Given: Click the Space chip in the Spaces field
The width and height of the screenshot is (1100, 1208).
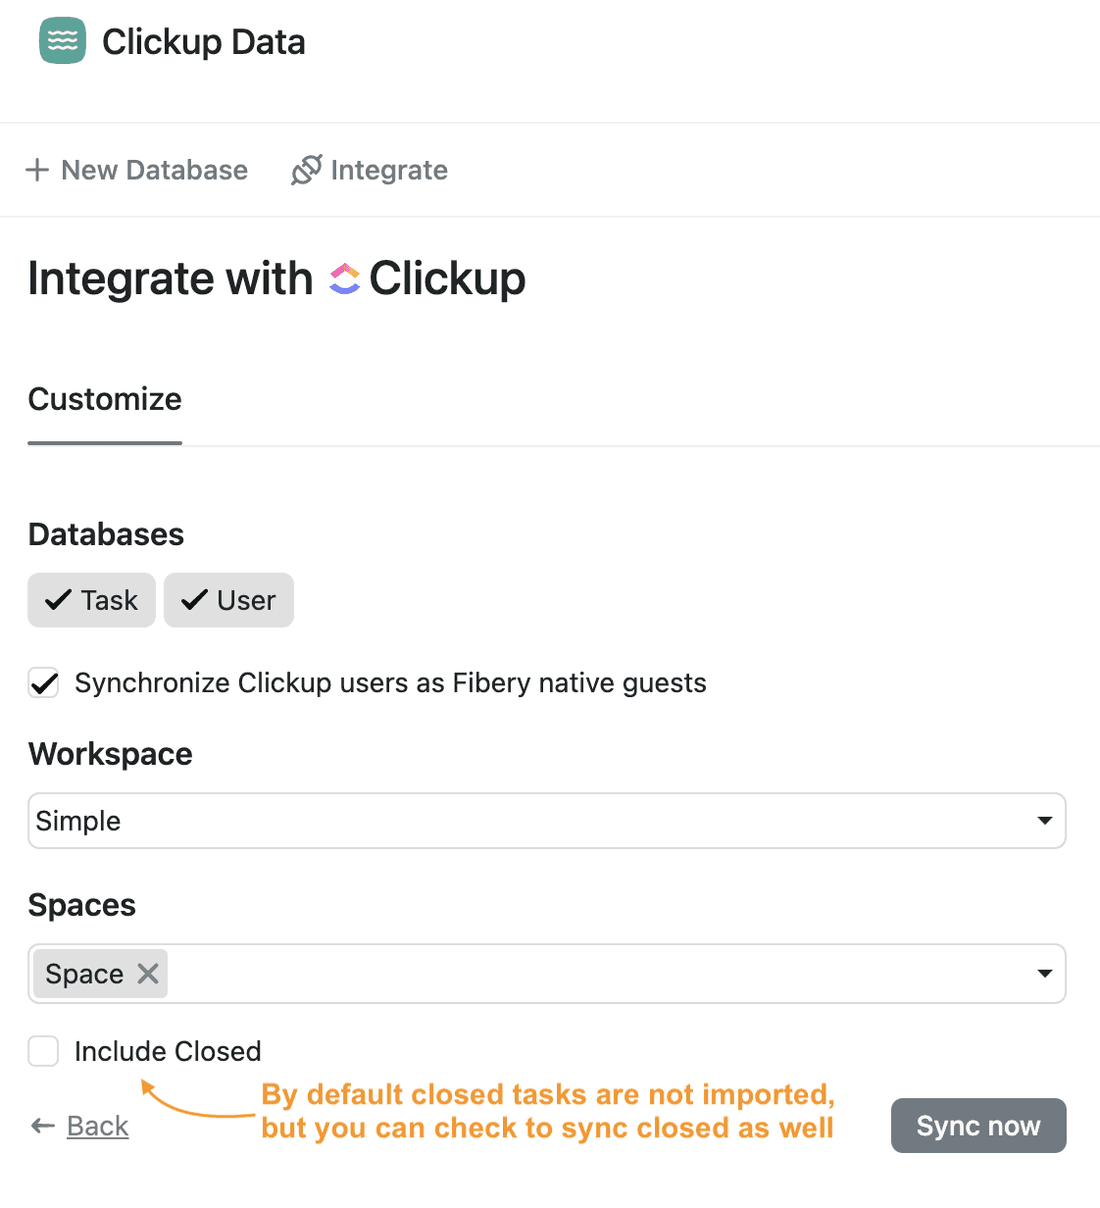Looking at the screenshot, I should (85, 973).
